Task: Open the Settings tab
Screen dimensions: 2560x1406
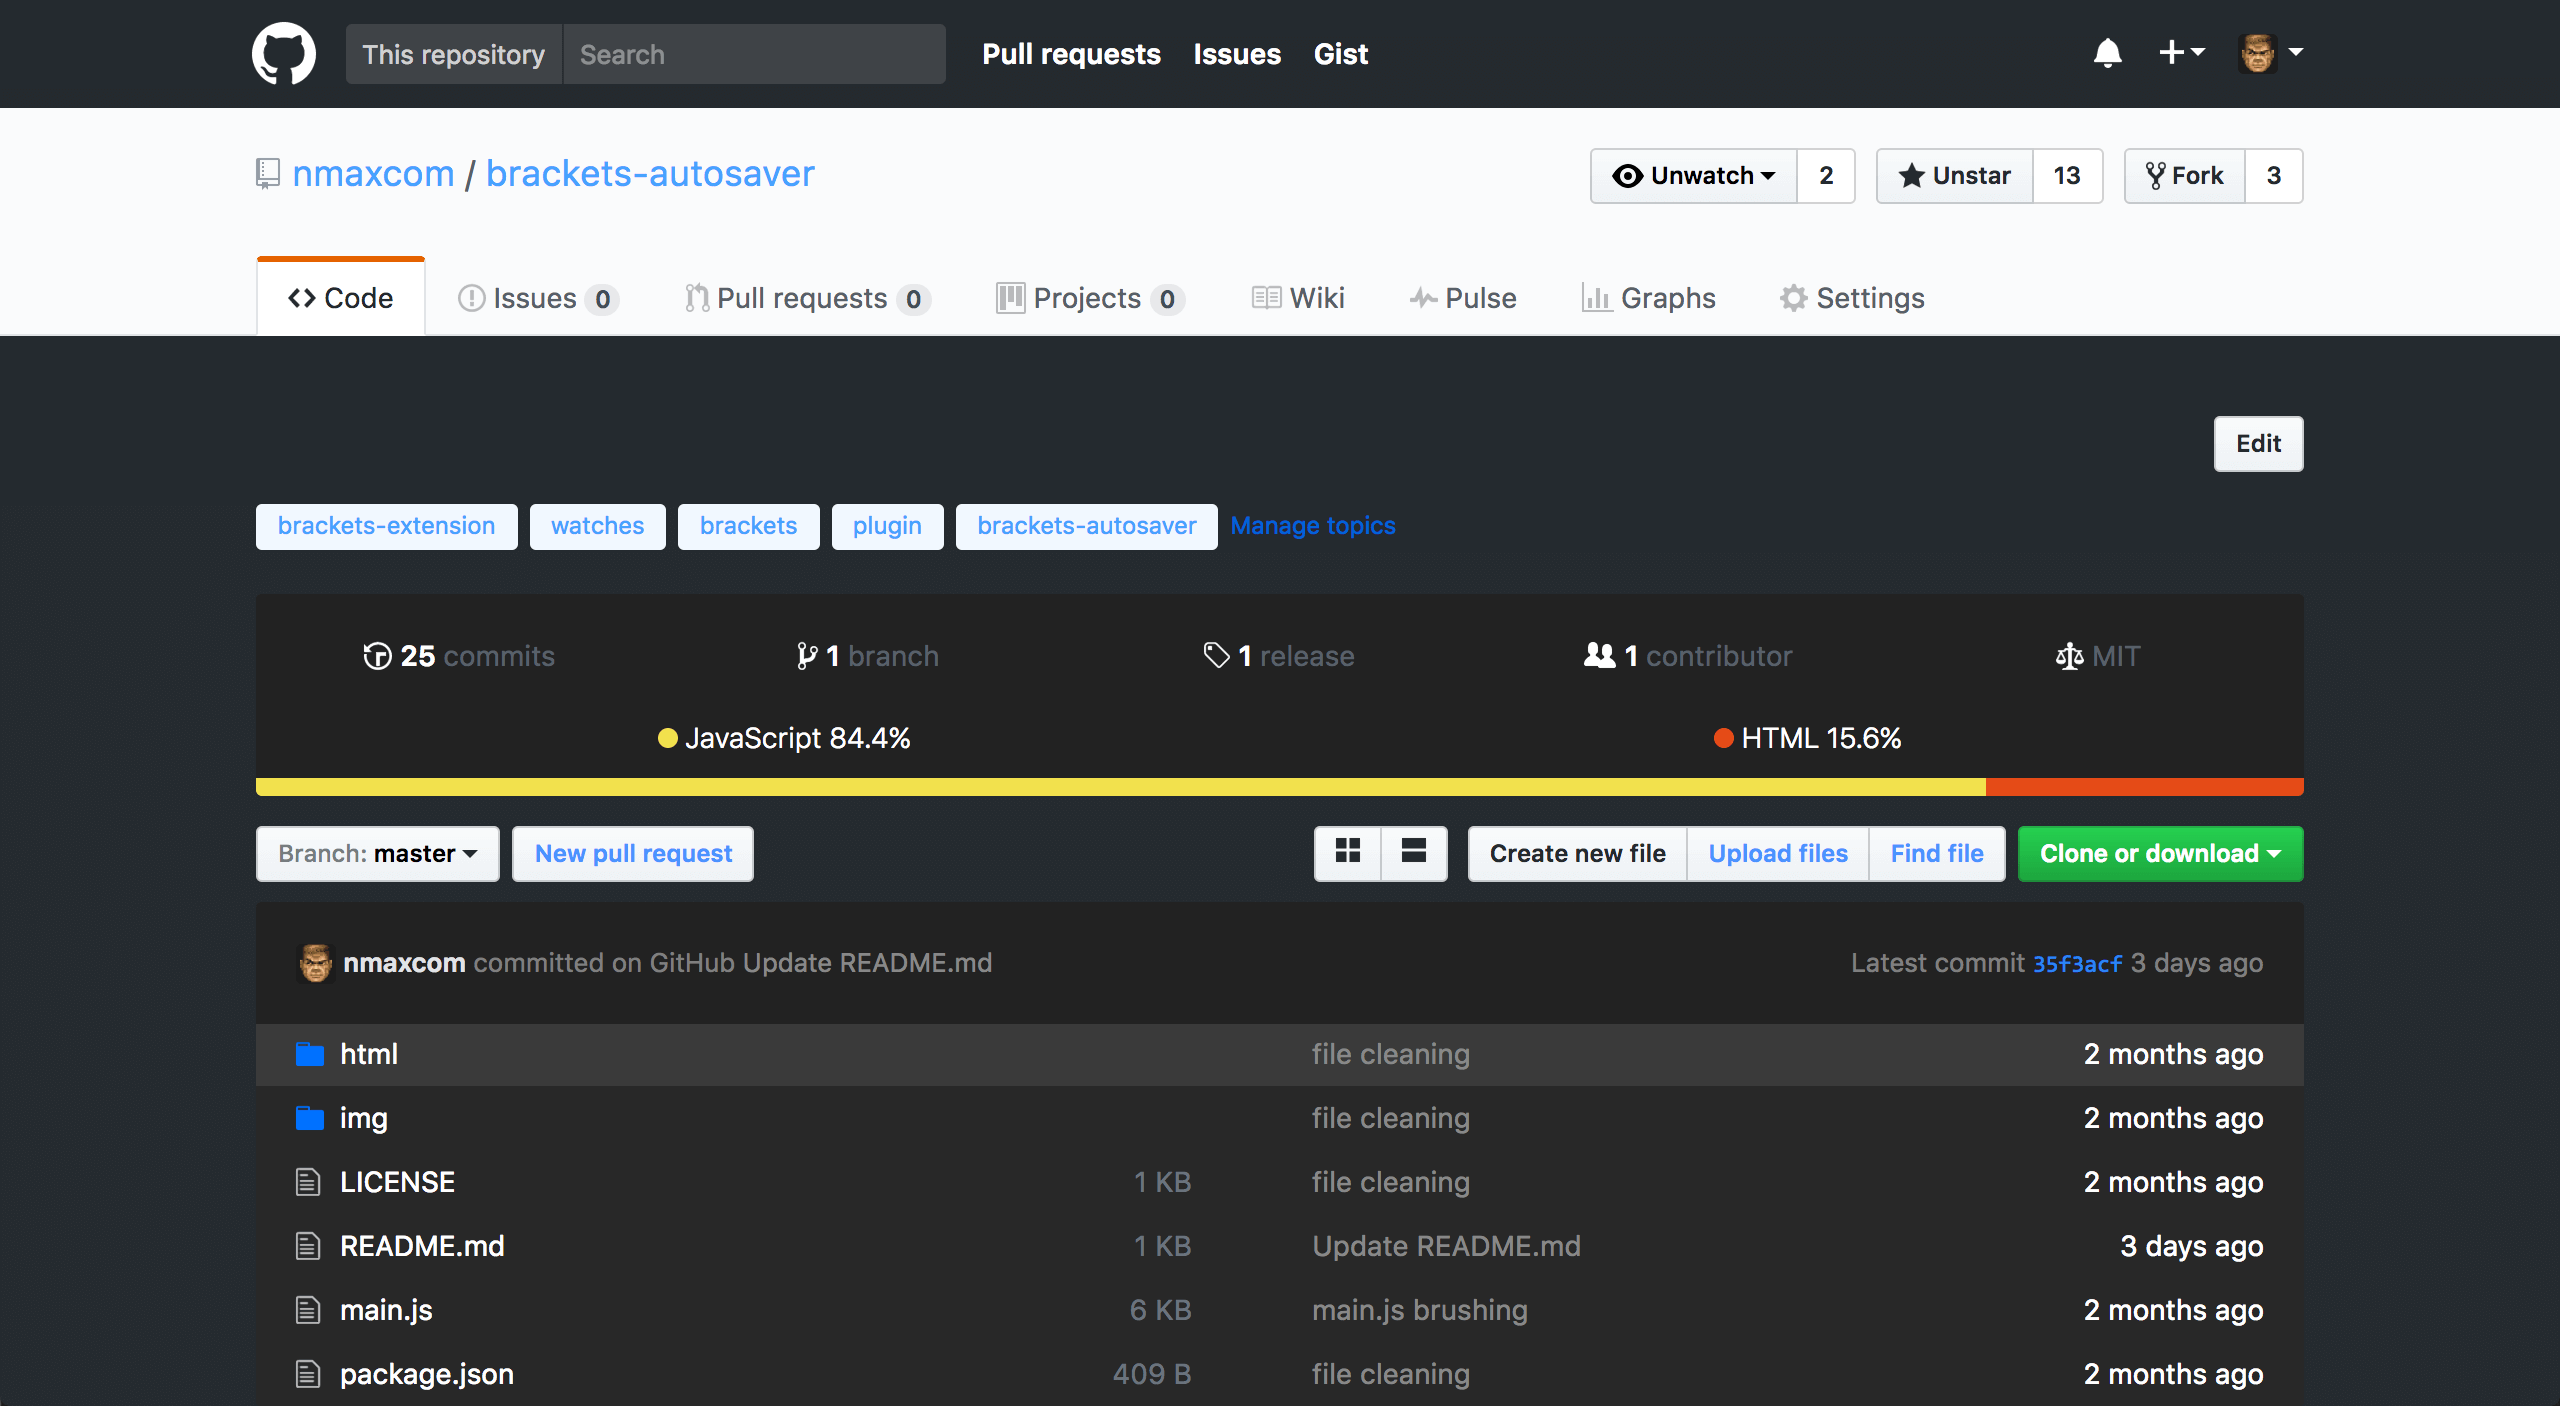Action: (x=1852, y=298)
